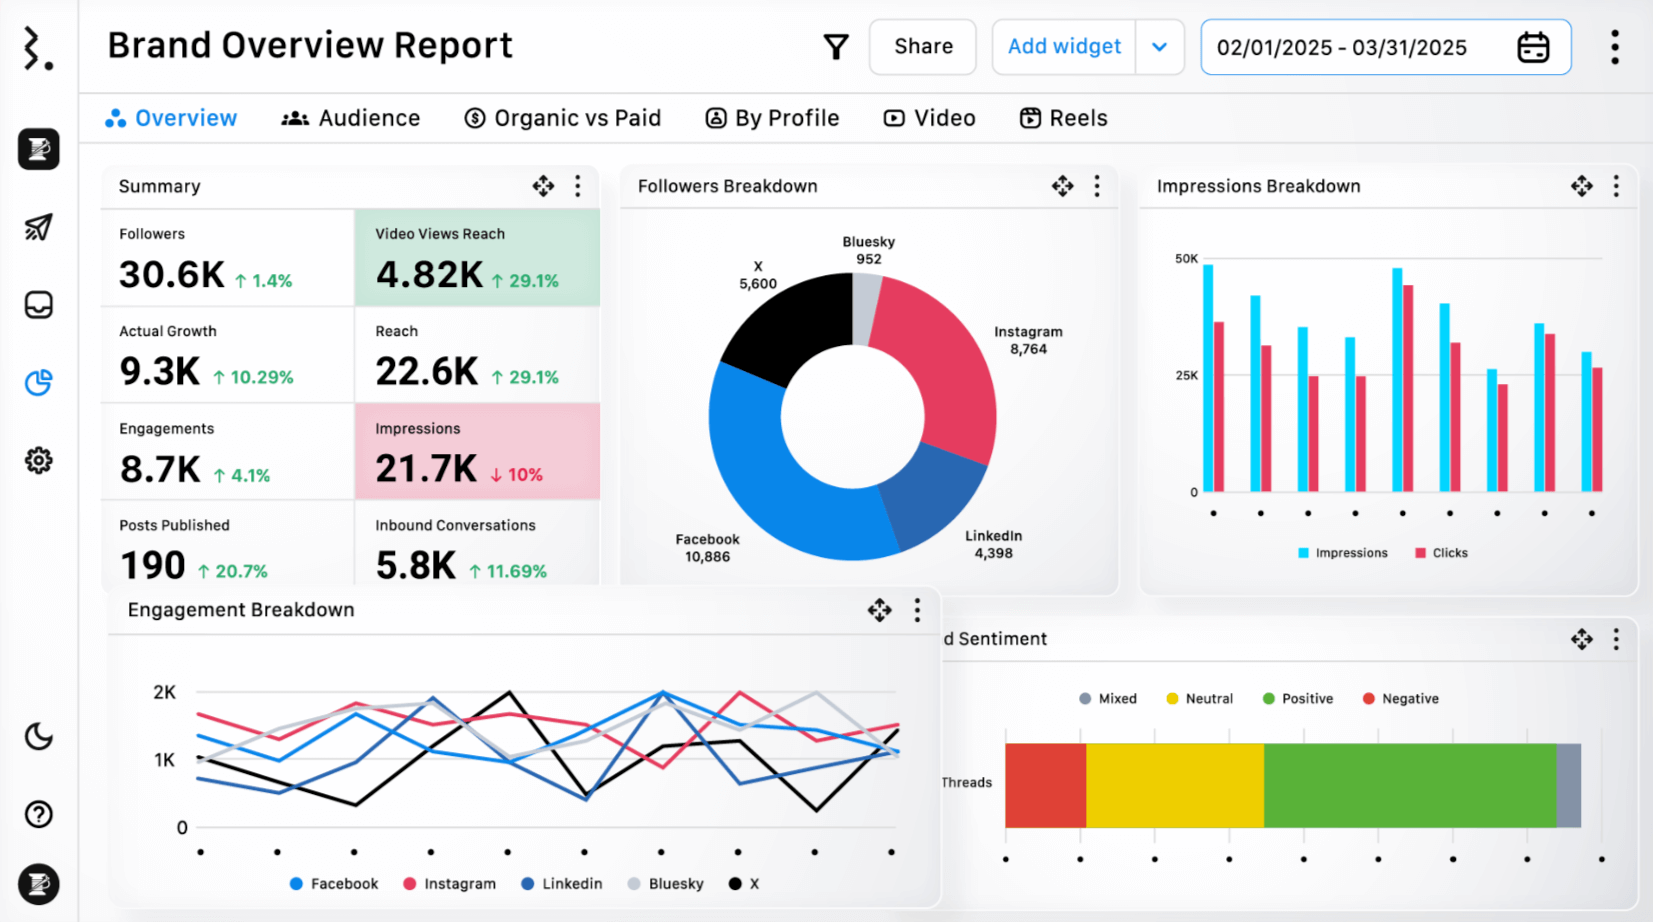Open Impressions Breakdown widget options menu
The height and width of the screenshot is (922, 1653).
pos(1616,186)
